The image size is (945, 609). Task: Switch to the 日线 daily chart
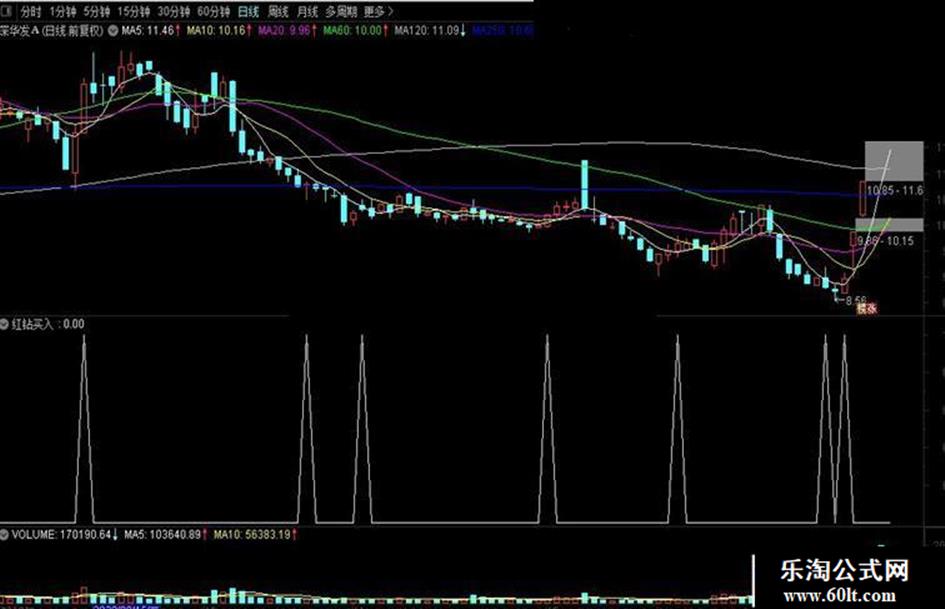(248, 11)
